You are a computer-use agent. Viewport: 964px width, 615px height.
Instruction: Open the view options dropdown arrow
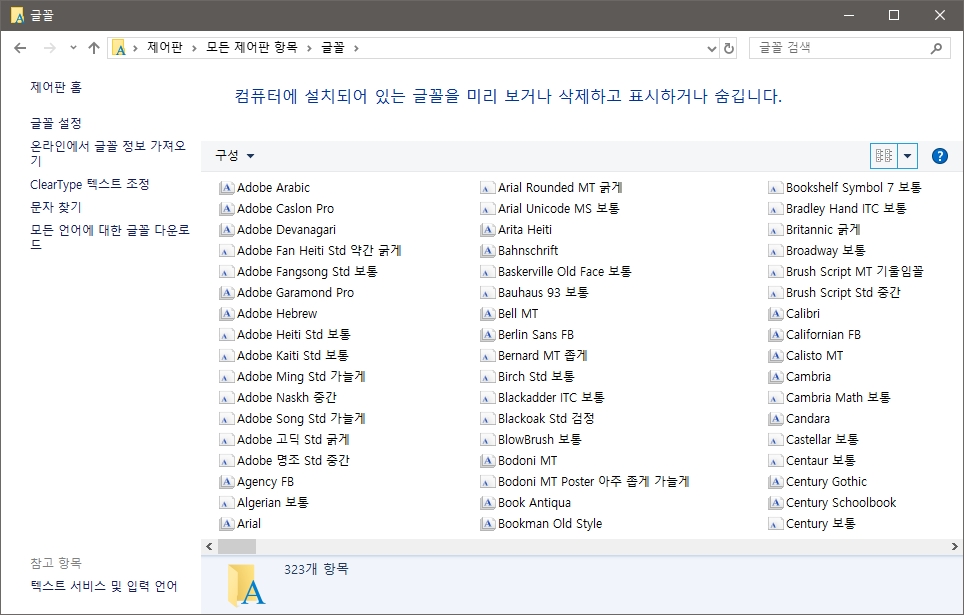907,156
